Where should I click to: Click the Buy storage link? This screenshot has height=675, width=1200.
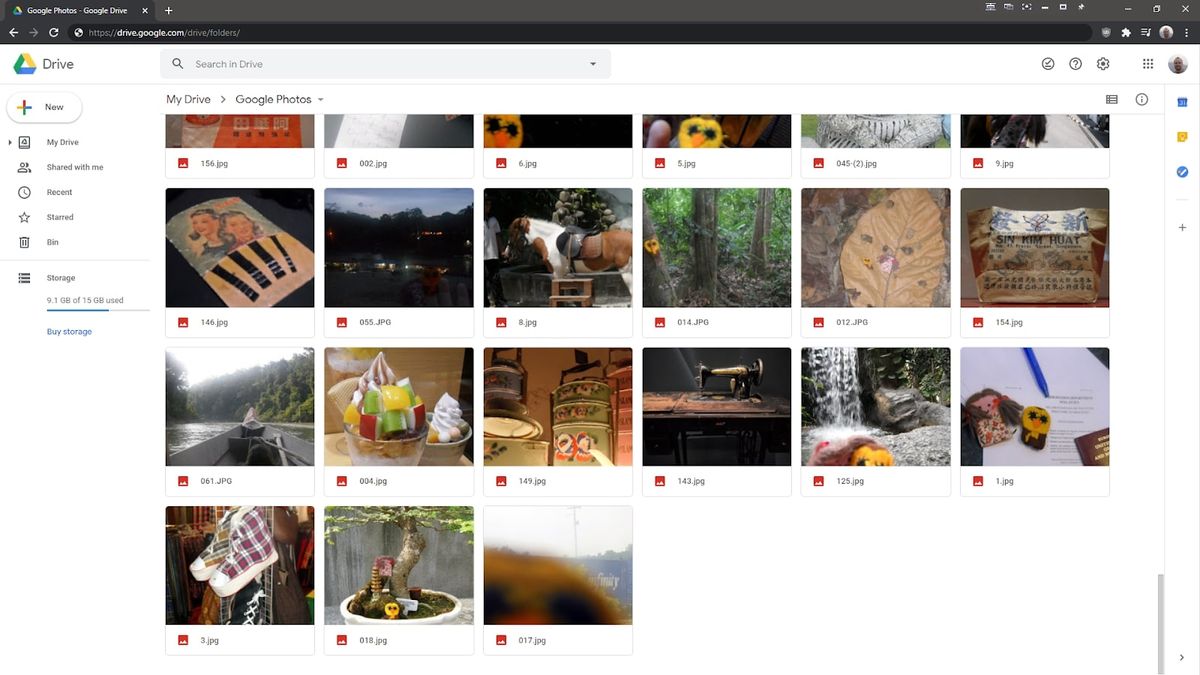[68, 331]
